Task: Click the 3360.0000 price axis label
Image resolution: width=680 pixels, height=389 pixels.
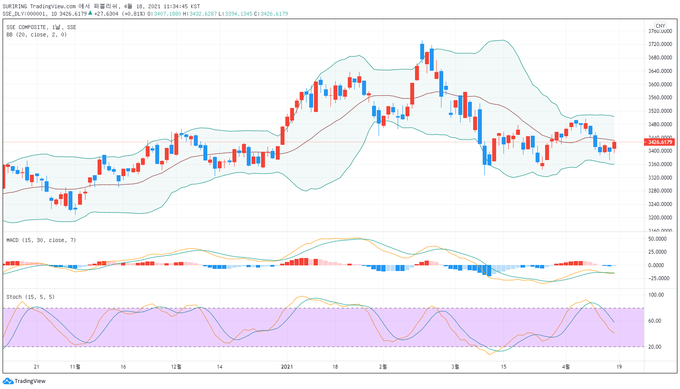Action: tap(660, 164)
